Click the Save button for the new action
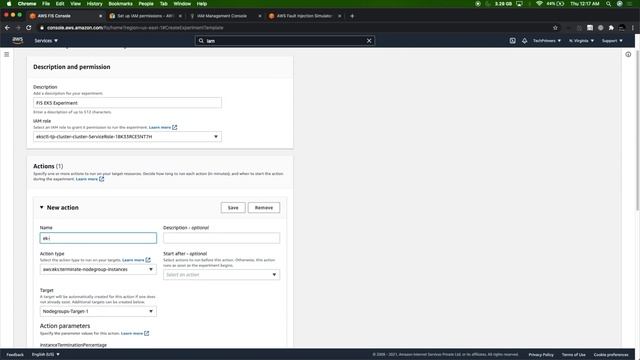 click(233, 208)
